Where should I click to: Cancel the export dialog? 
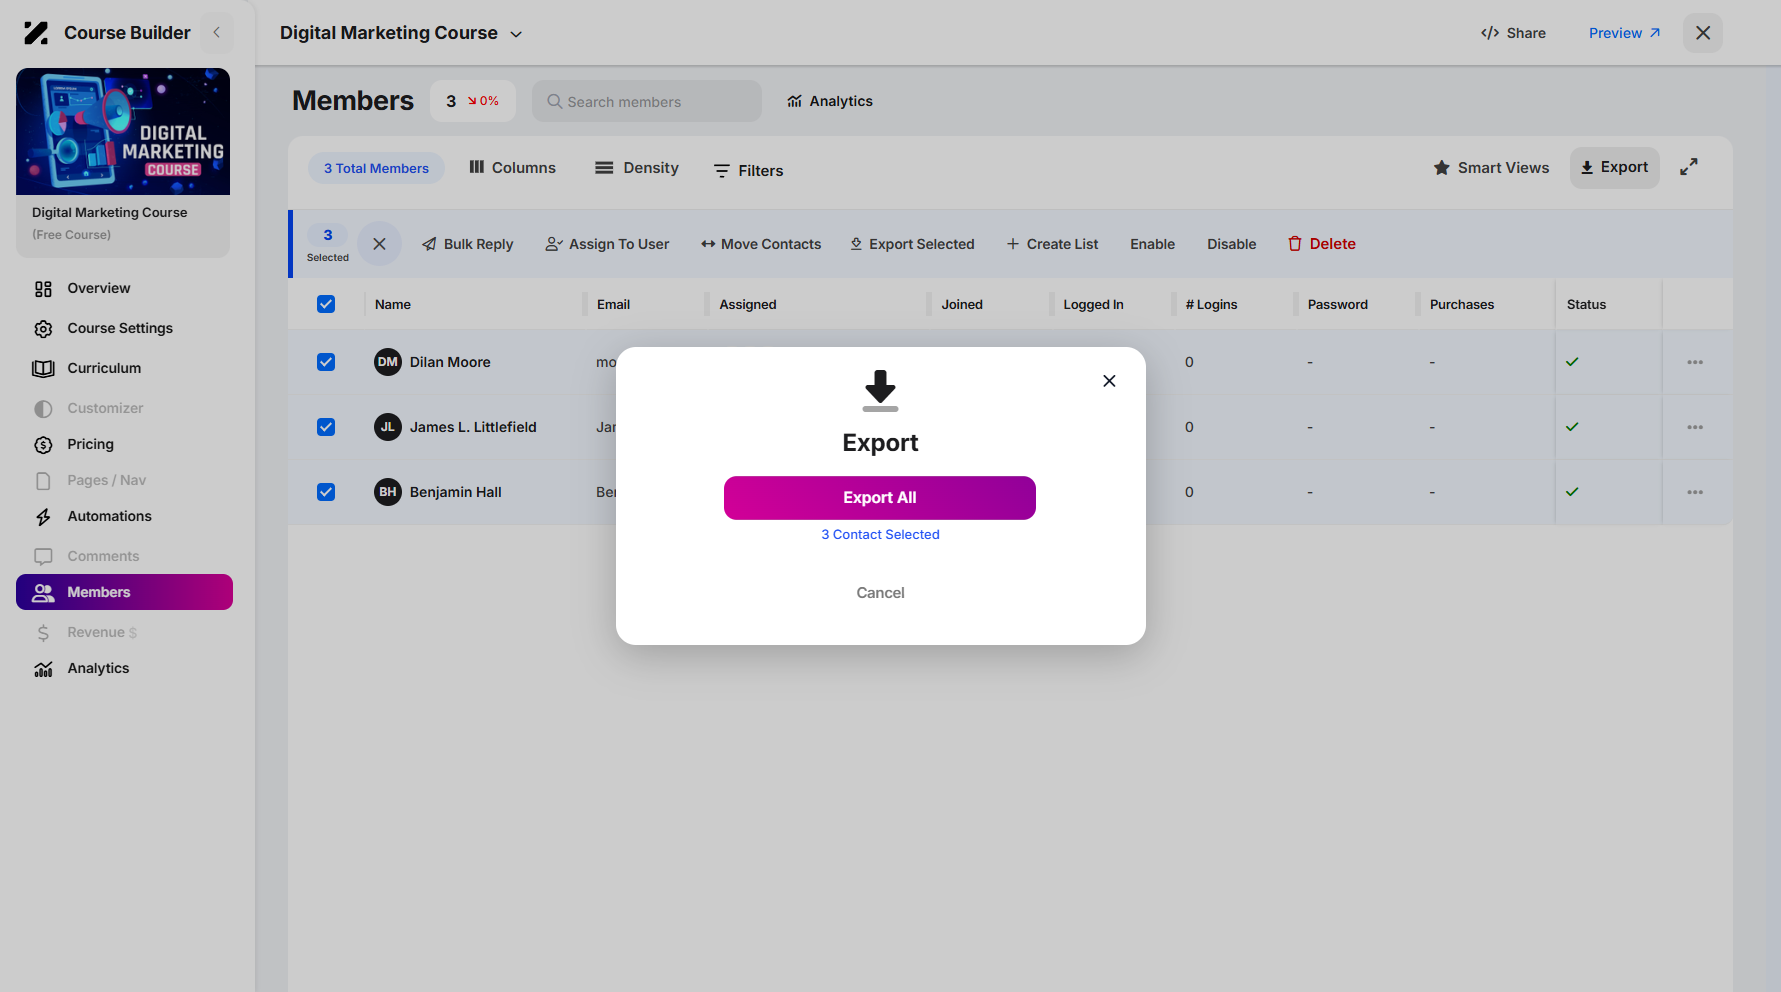(x=880, y=593)
